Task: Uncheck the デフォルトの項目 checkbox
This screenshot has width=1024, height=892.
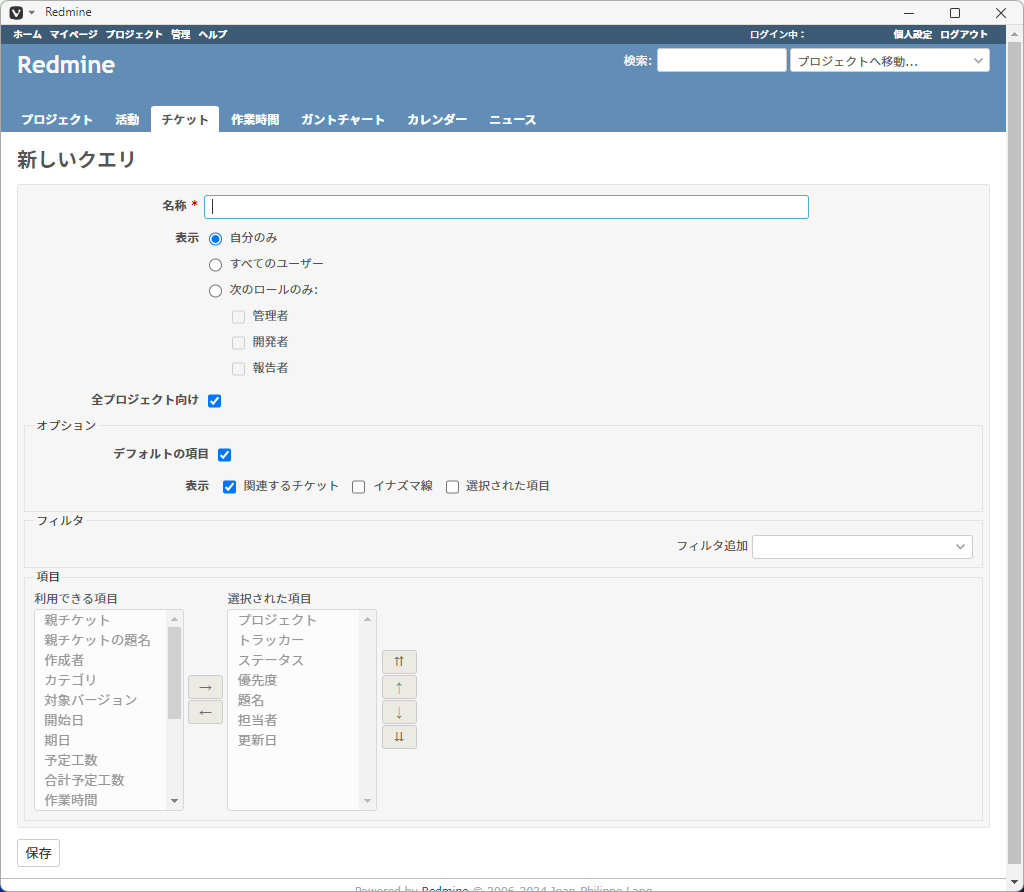Action: tap(225, 454)
